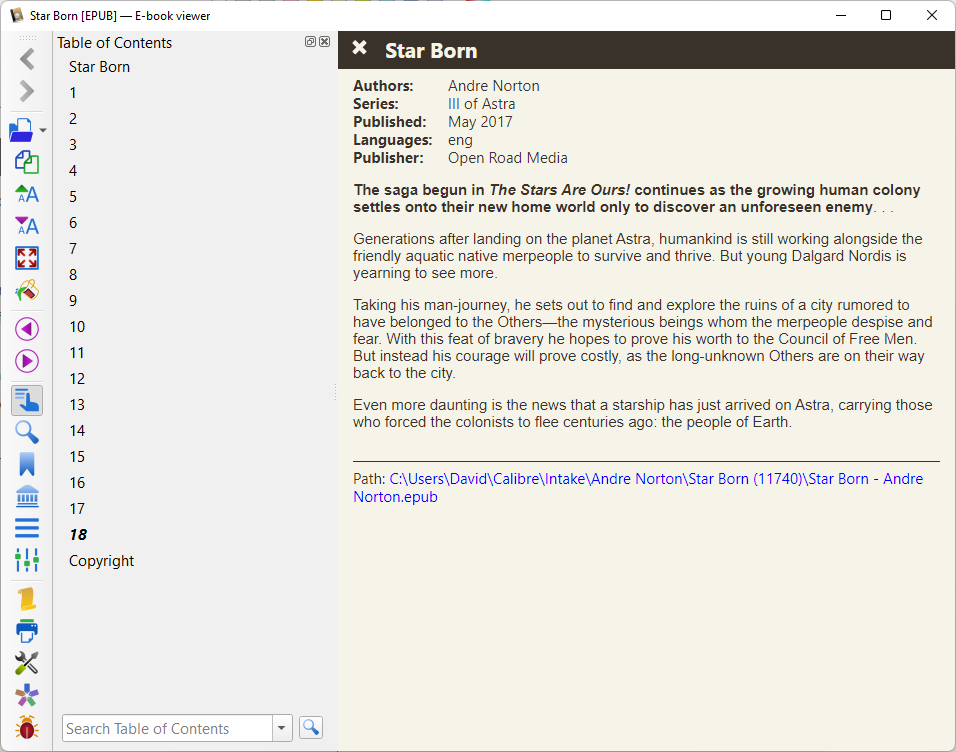Screen dimensions: 956x752
Task: Run the Table of Contents search button
Action: 311,728
